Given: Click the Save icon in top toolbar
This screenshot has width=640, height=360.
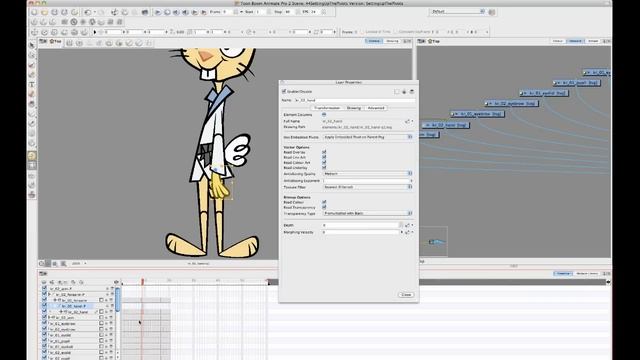Looking at the screenshot, I should click(54, 12).
